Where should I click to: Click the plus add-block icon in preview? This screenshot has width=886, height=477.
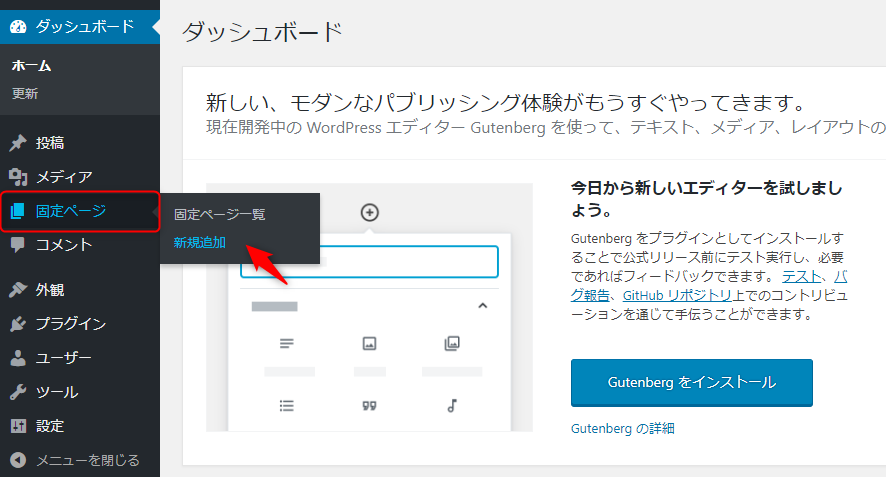(x=370, y=213)
